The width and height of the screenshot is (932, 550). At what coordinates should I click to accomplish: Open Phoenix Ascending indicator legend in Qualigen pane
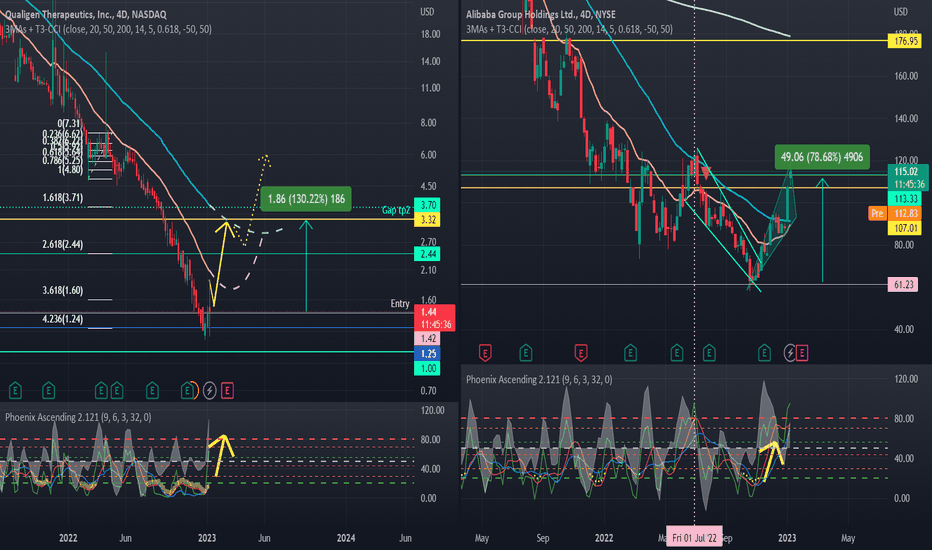click(78, 417)
